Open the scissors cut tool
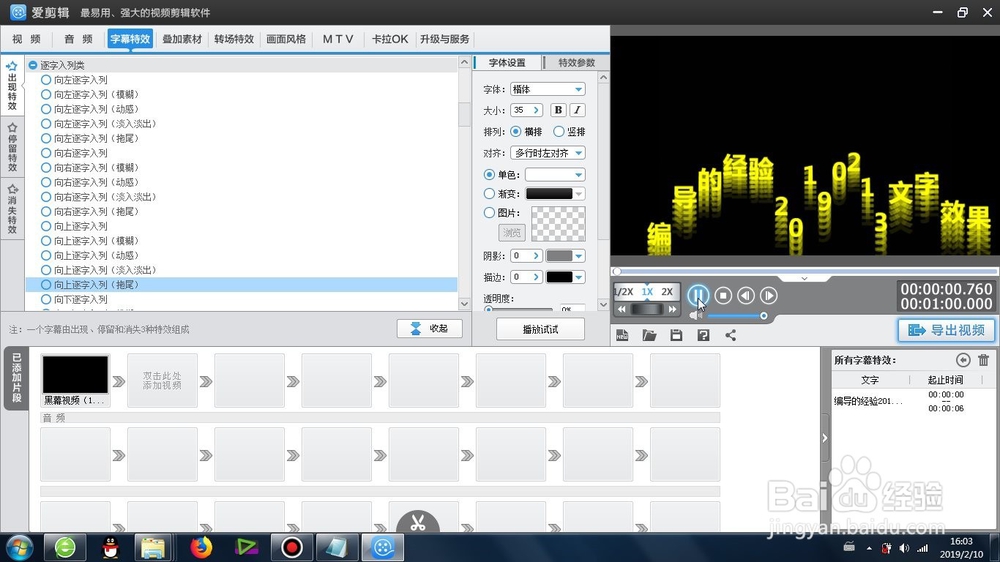This screenshot has width=1000, height=562. pos(418,522)
